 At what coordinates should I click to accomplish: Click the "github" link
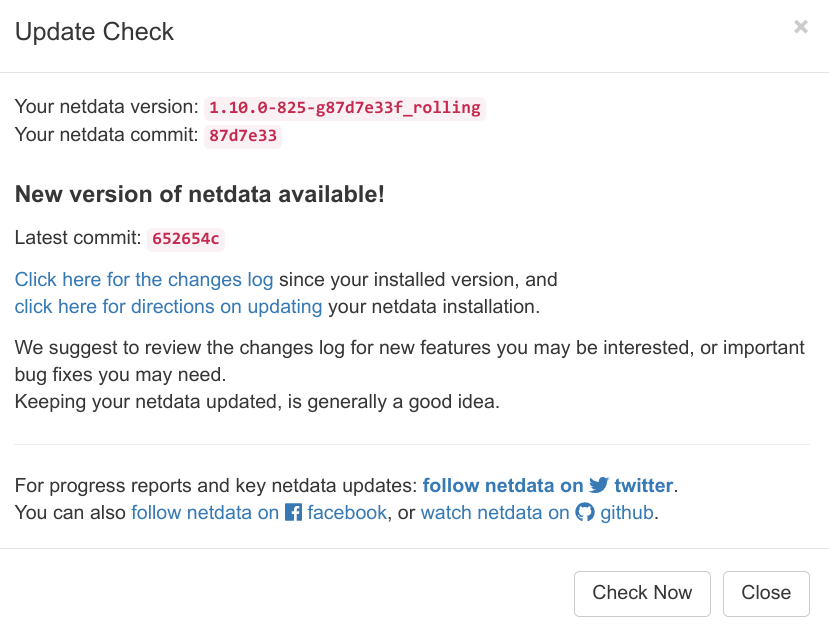click(628, 512)
